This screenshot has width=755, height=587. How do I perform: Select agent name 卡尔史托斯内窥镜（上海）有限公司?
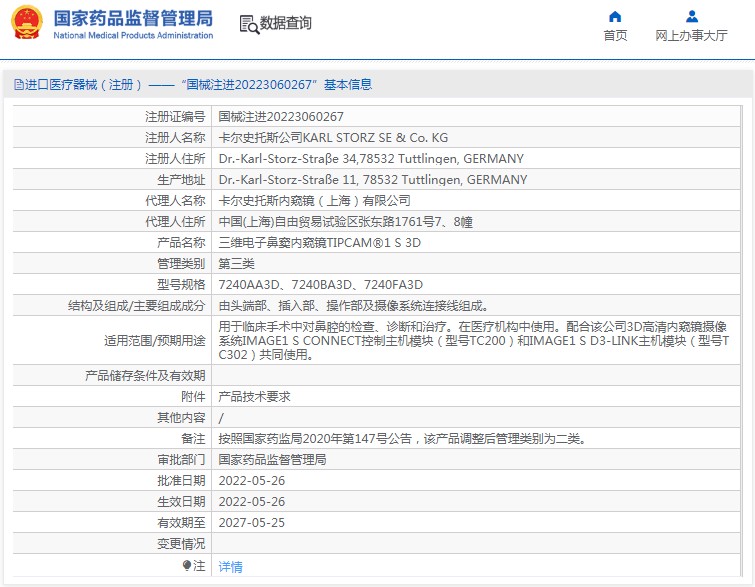tap(314, 201)
